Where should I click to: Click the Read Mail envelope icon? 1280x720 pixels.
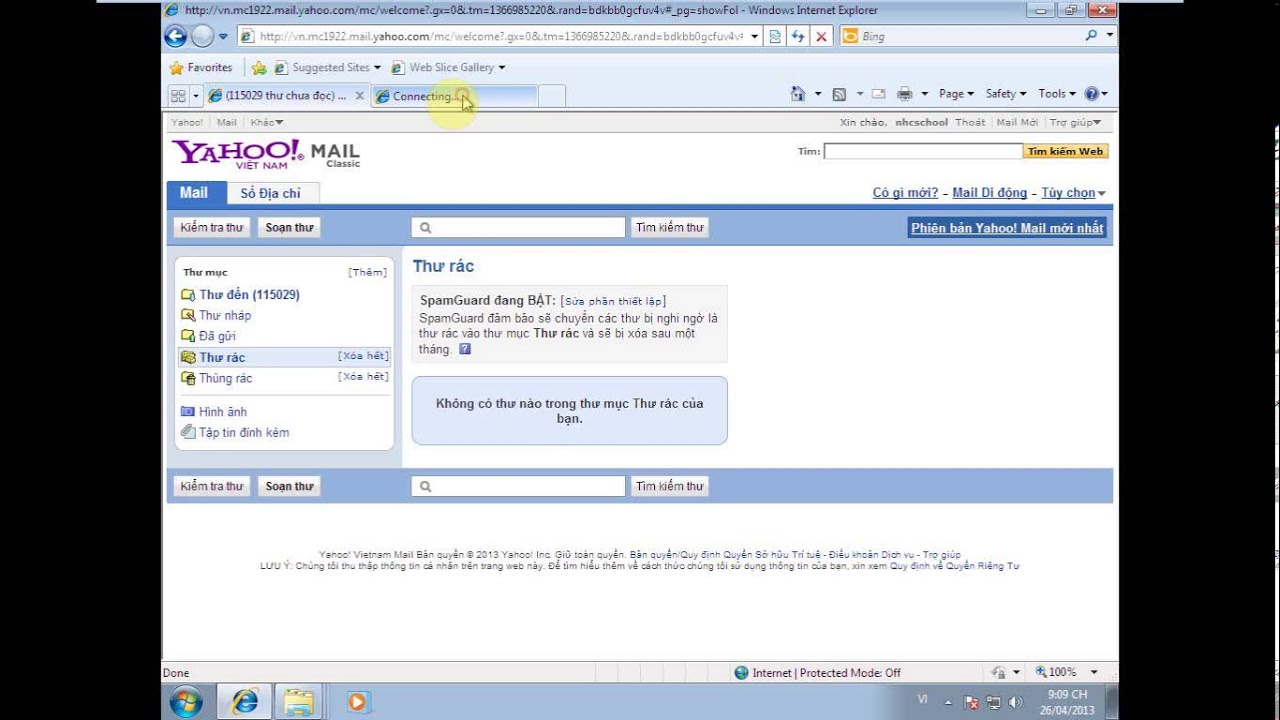[879, 94]
